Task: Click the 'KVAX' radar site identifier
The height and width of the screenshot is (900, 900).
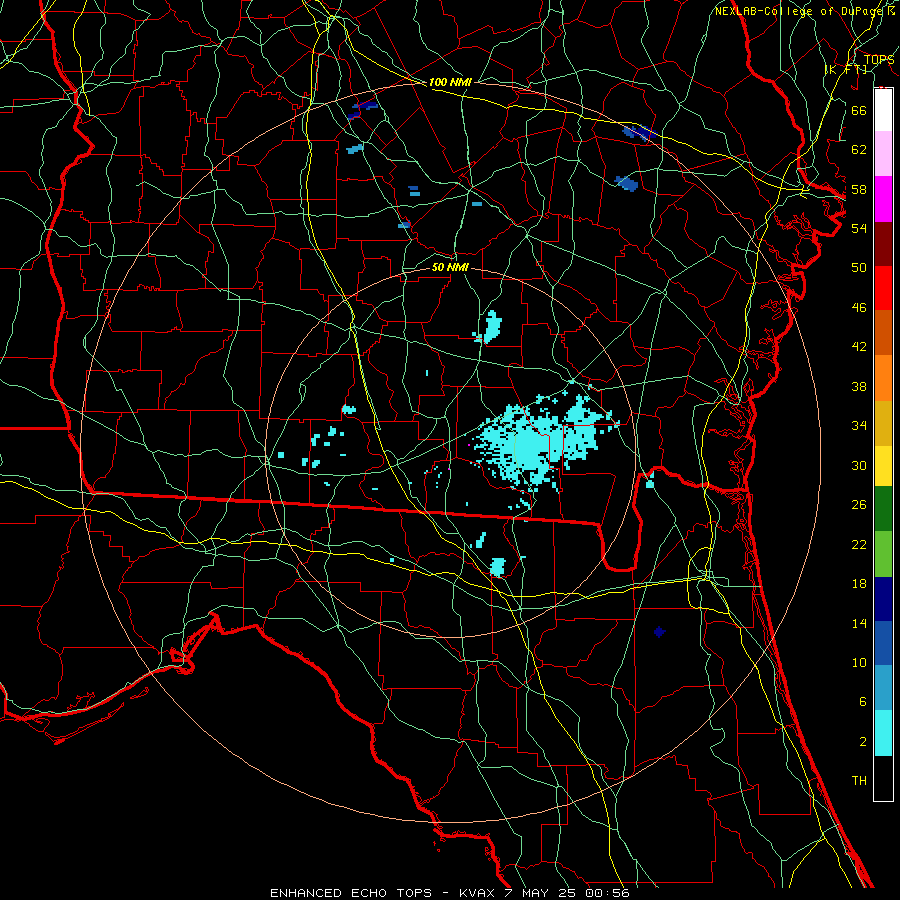Action: (477, 893)
